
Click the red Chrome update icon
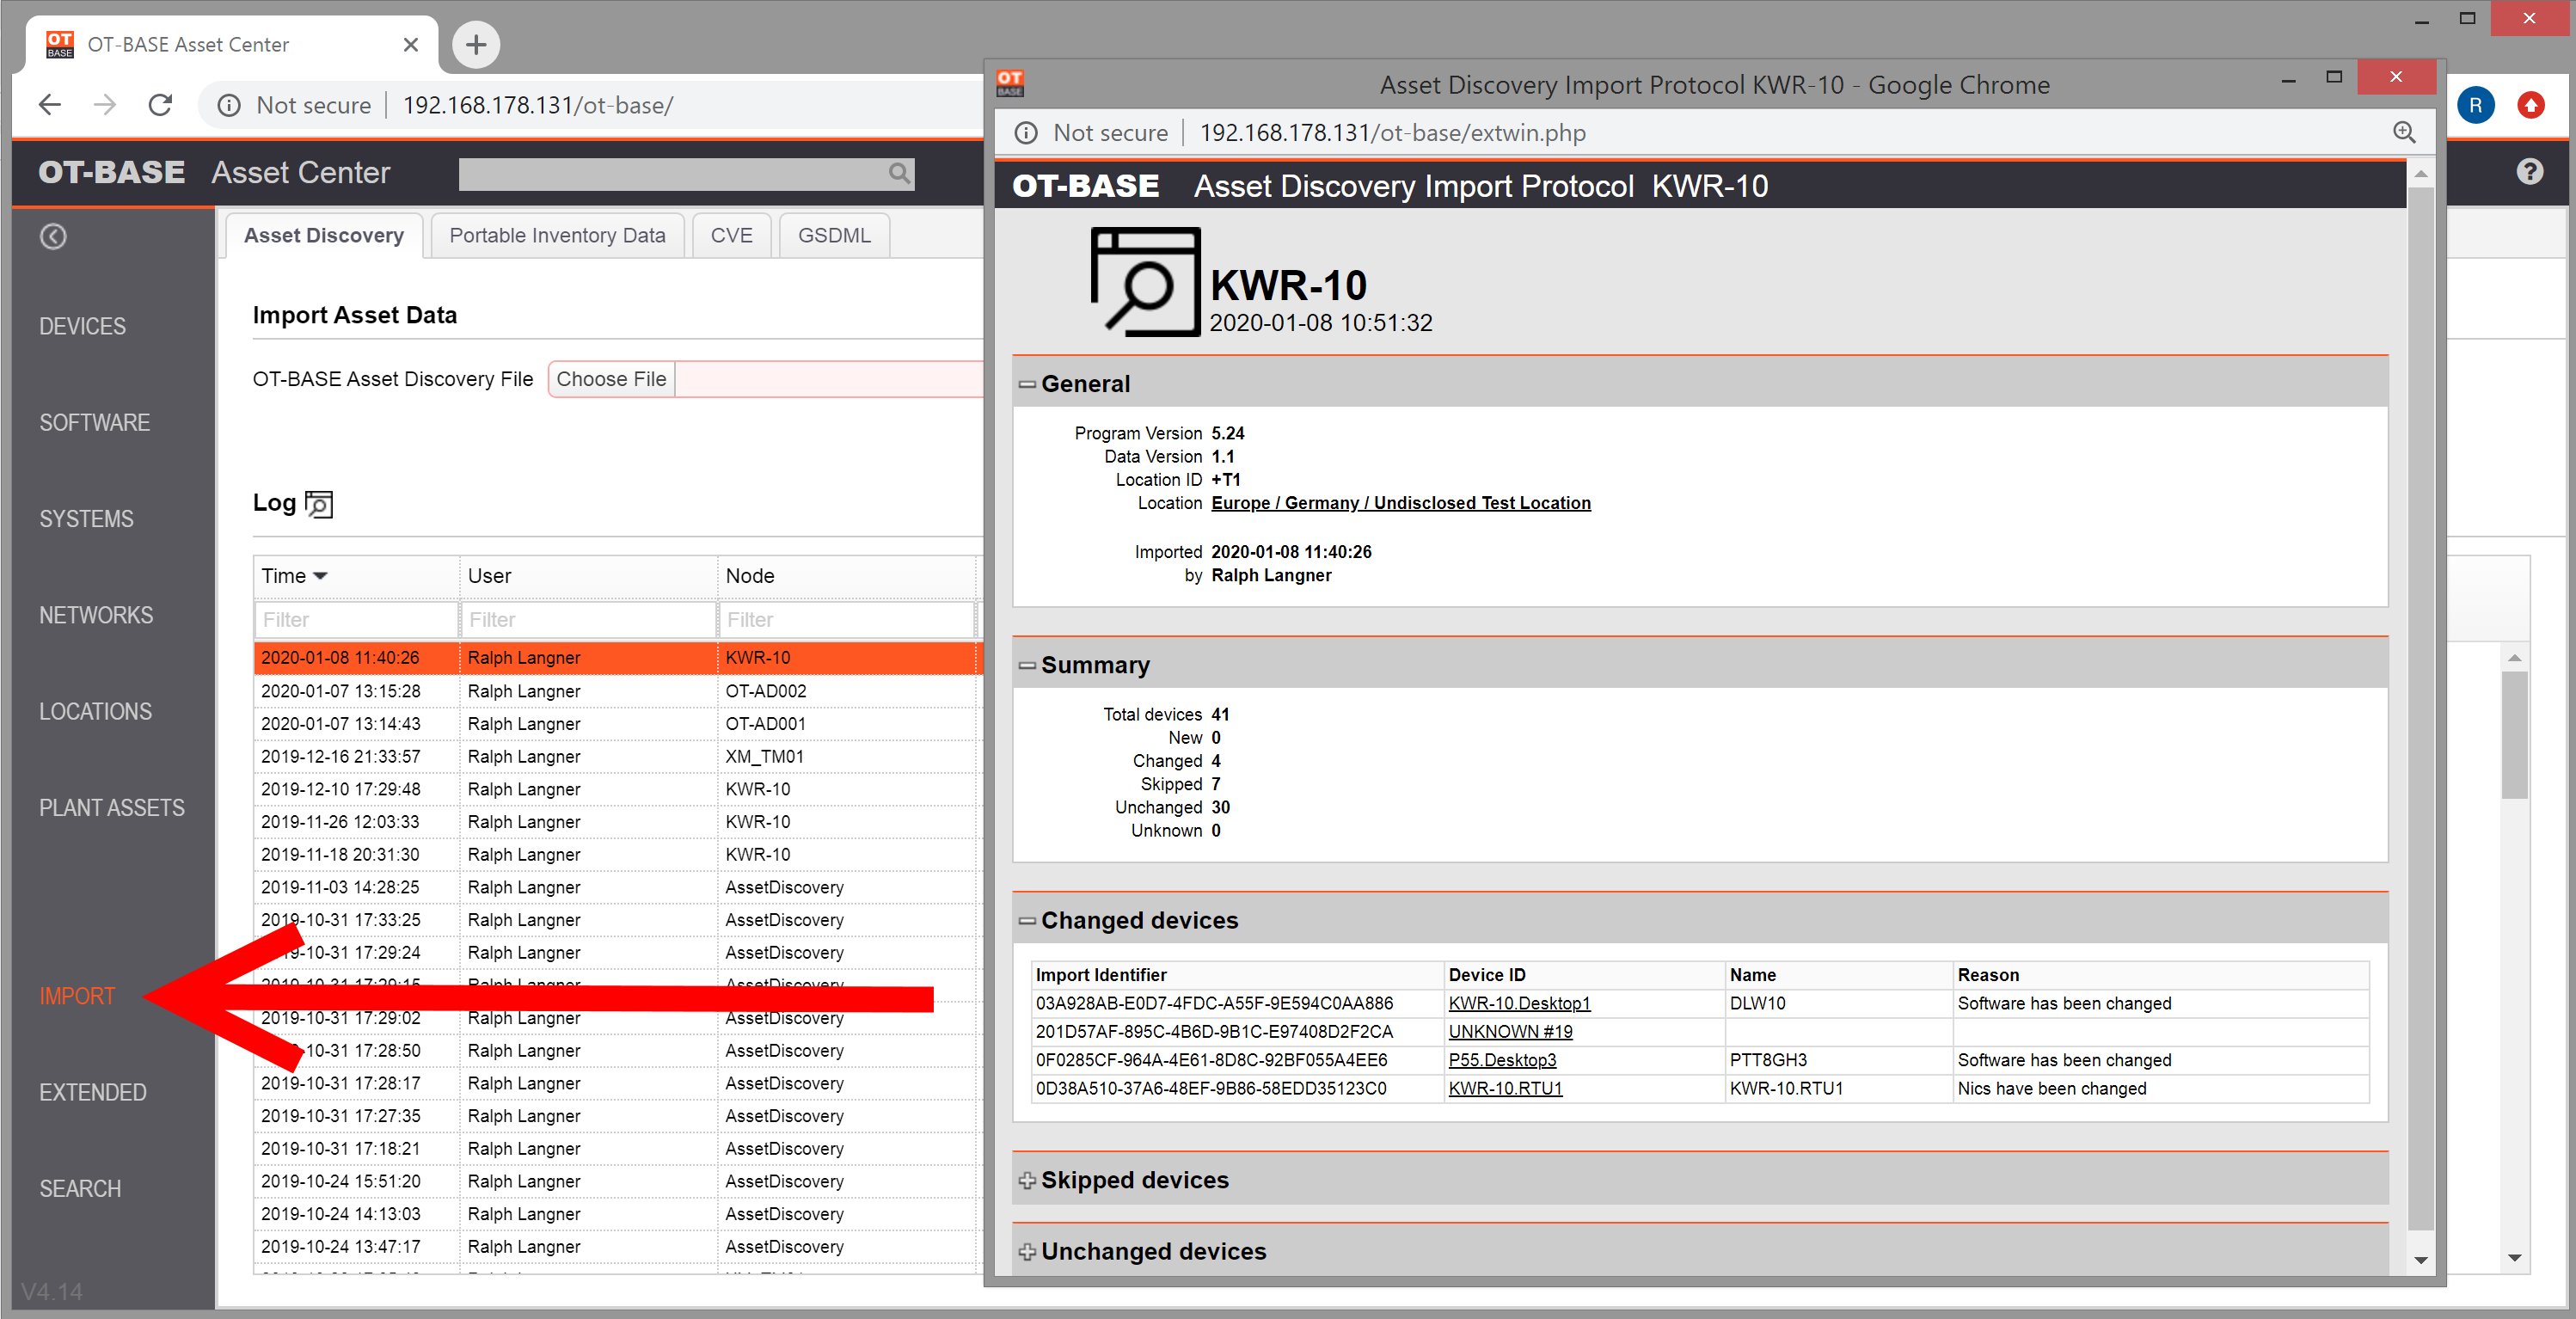[2531, 105]
